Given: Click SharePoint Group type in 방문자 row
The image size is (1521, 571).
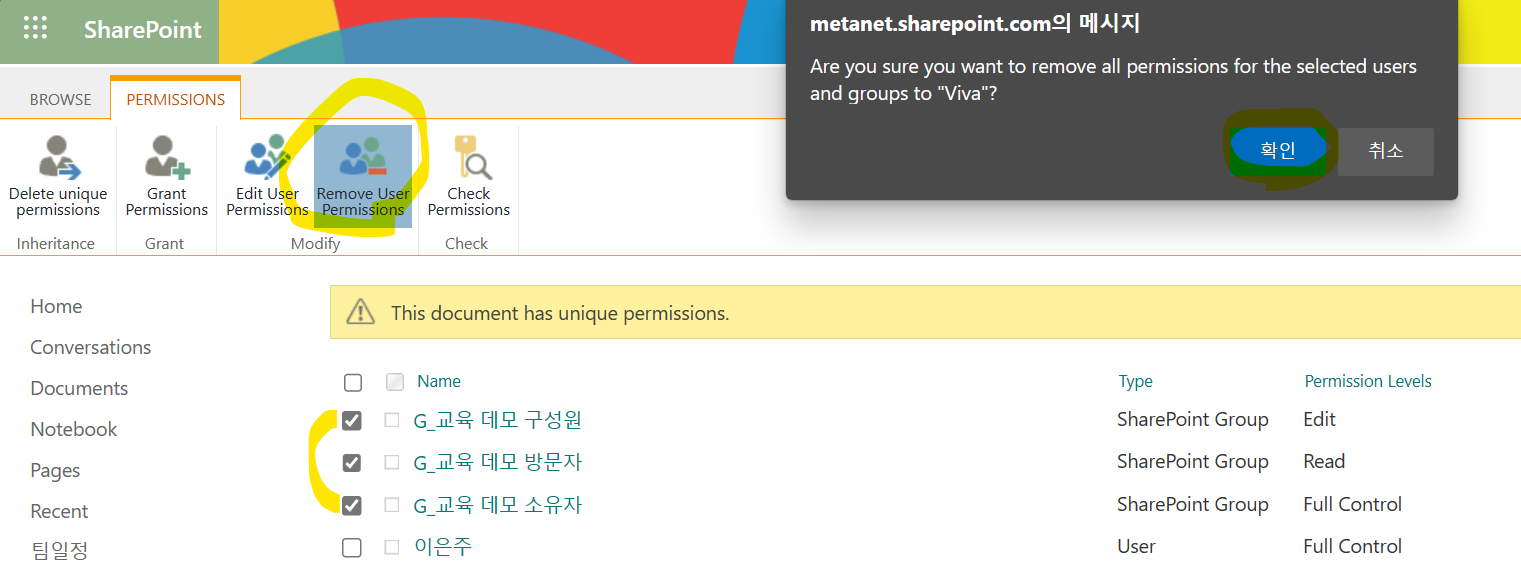Looking at the screenshot, I should point(1193,461).
